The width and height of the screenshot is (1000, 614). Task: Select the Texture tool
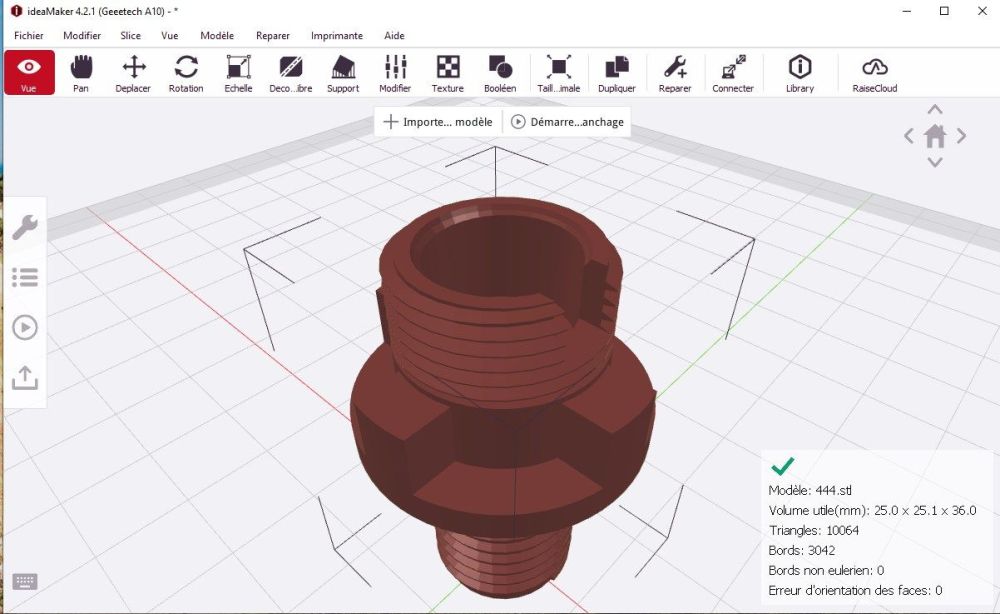coord(448,73)
